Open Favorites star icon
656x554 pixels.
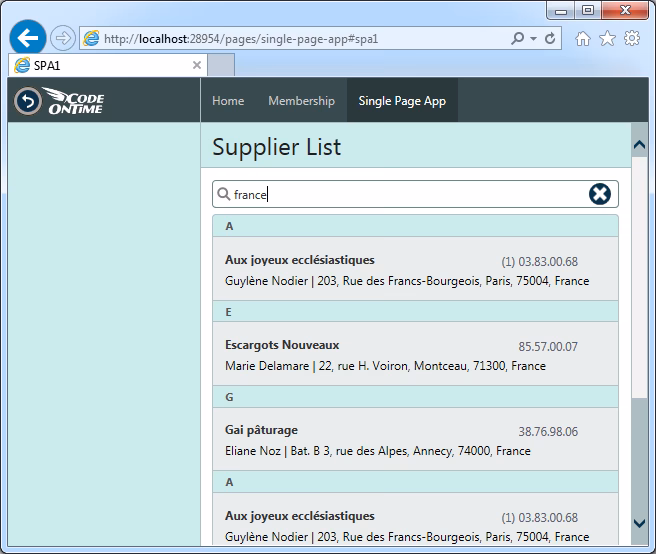tap(607, 38)
